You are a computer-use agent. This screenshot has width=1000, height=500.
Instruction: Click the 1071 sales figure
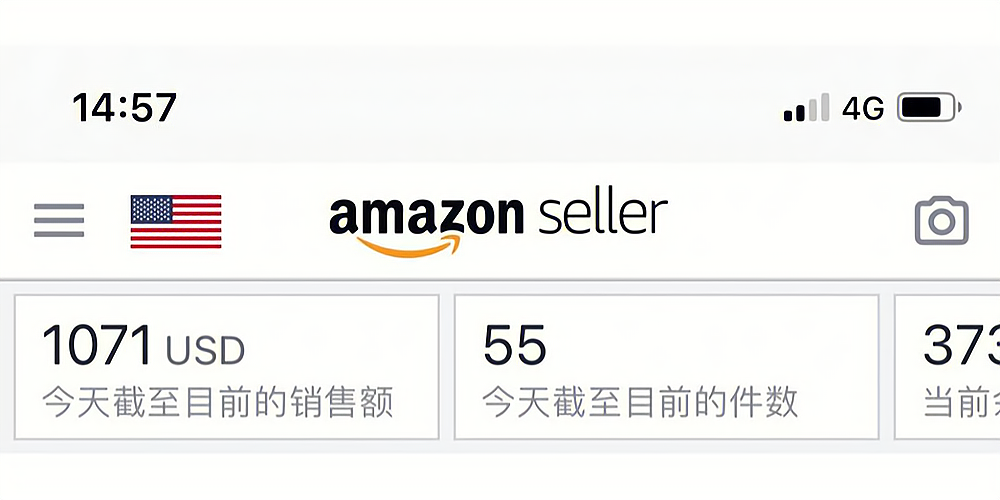97,346
